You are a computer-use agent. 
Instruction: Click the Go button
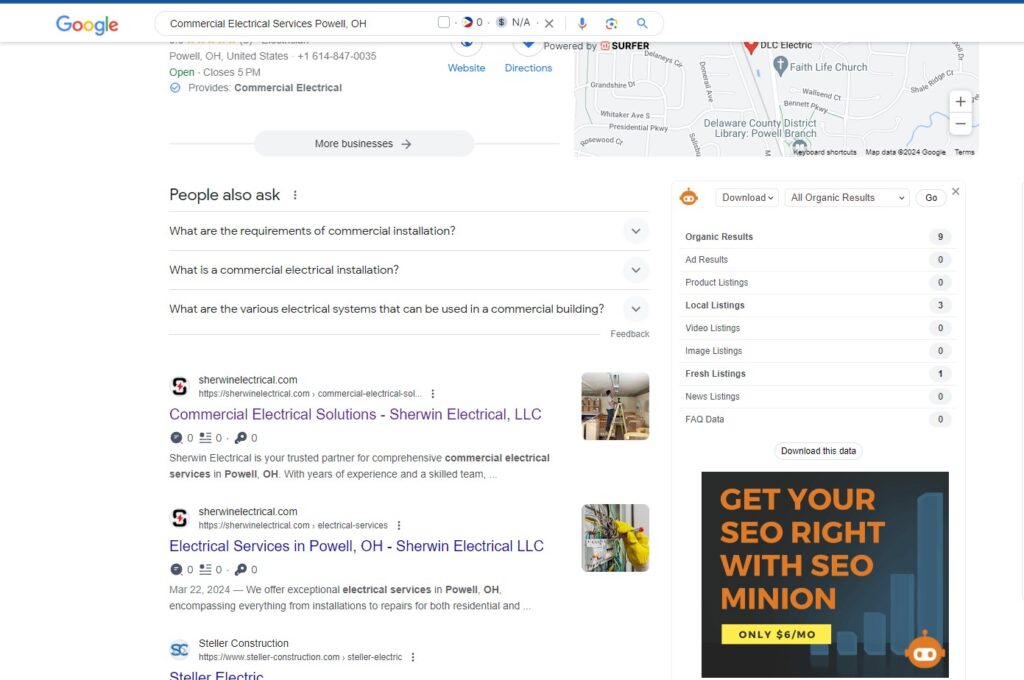(x=931, y=197)
